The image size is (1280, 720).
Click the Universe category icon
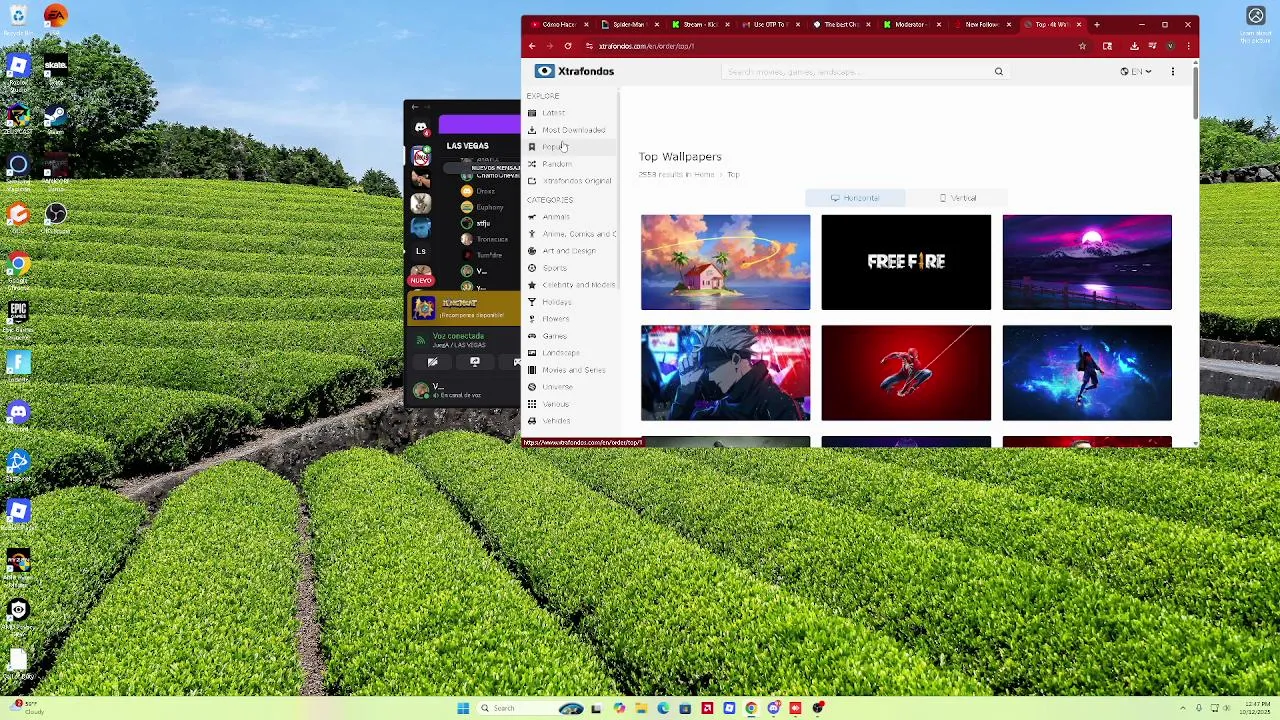pos(532,387)
